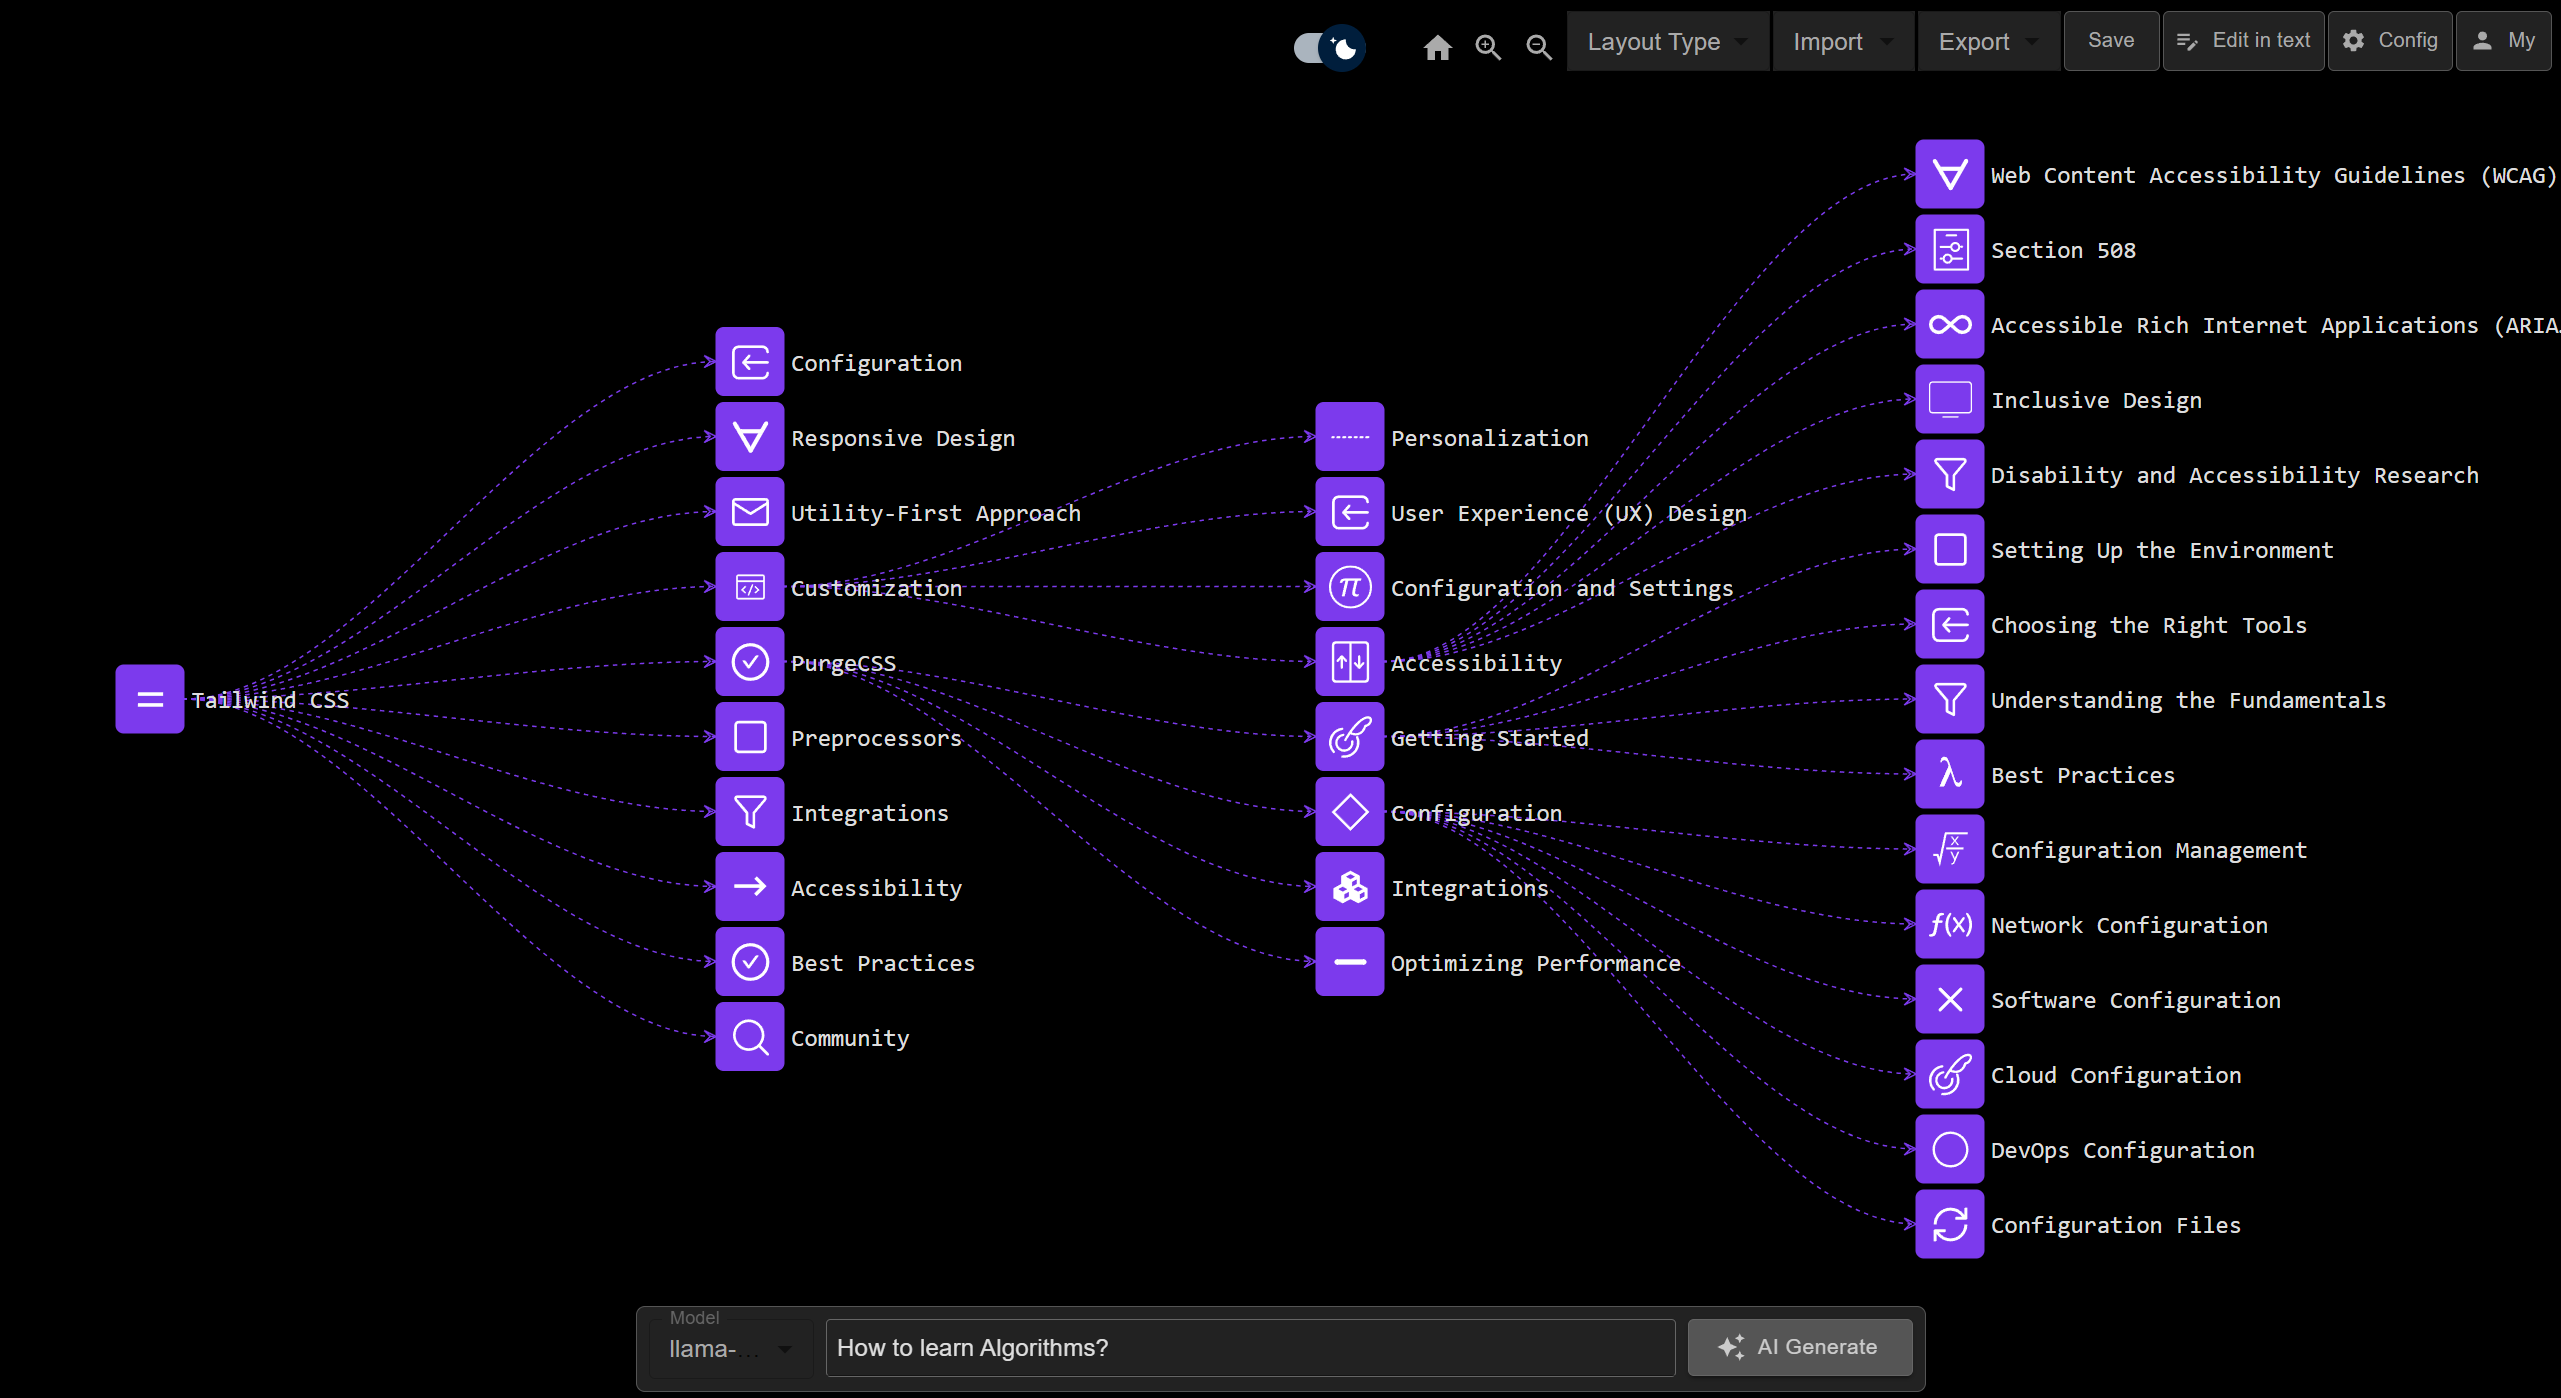Screen dimensions: 2561x1398
Task: Click the first-column Integrations funnel icon
Action: click(x=750, y=812)
